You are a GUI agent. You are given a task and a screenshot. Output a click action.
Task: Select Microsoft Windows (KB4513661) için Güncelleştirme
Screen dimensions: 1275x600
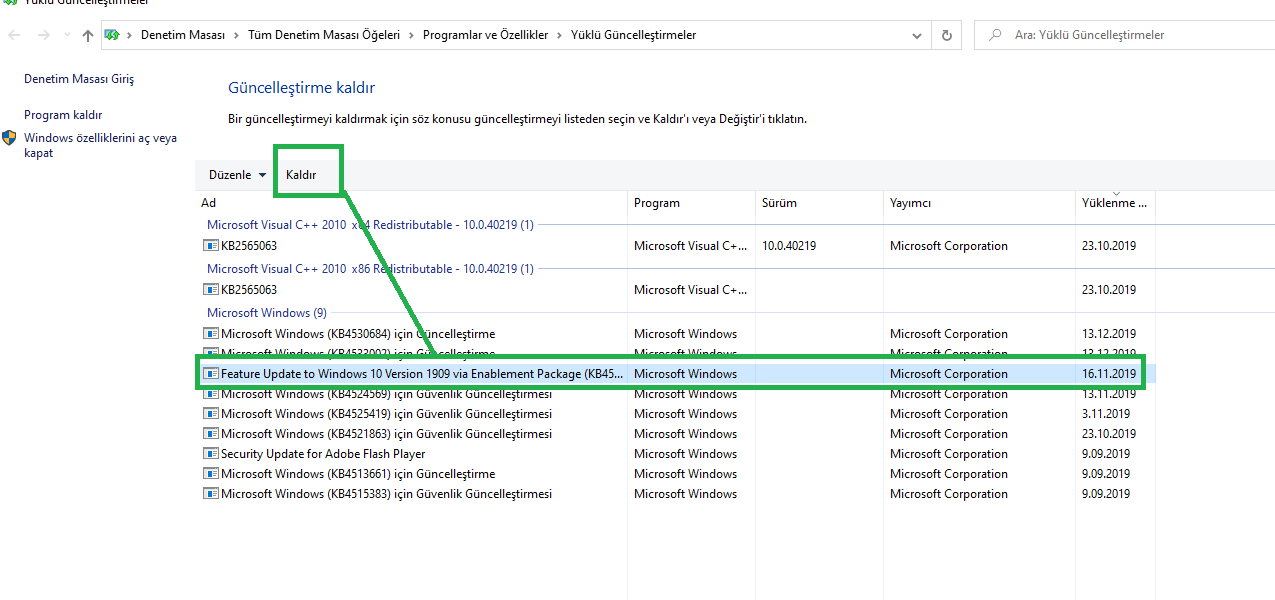click(x=675, y=474)
